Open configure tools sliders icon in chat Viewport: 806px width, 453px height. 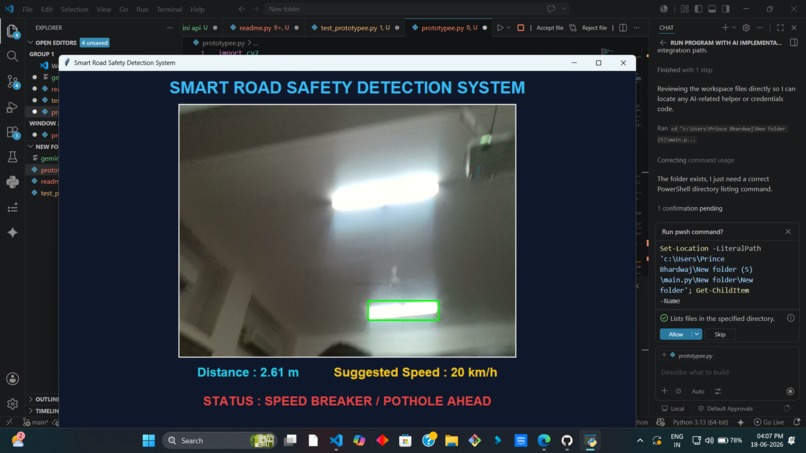[718, 391]
